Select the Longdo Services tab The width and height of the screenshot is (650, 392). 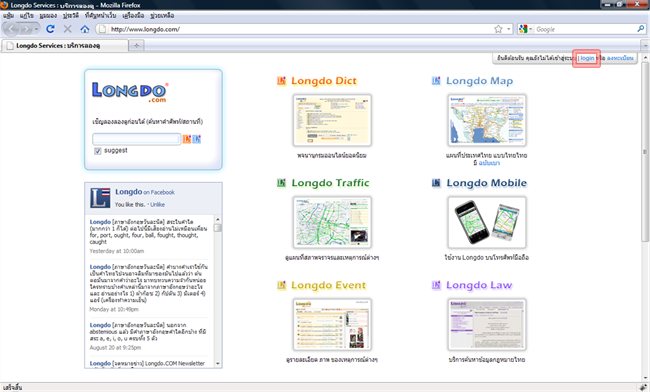(x=65, y=46)
